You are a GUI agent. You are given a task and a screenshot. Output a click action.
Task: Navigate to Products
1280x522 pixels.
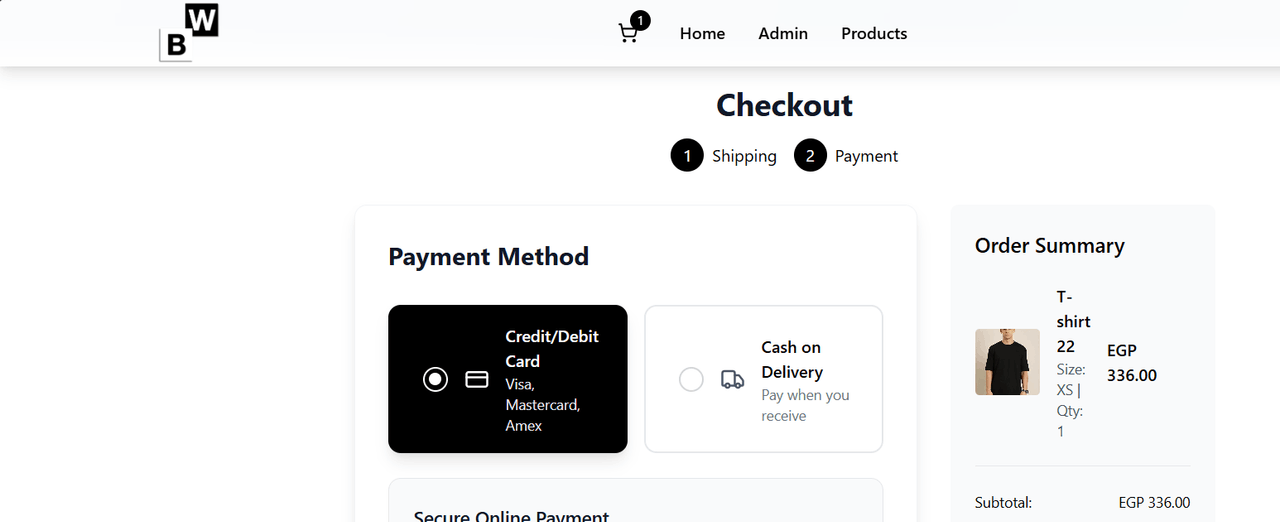pyautogui.click(x=874, y=34)
